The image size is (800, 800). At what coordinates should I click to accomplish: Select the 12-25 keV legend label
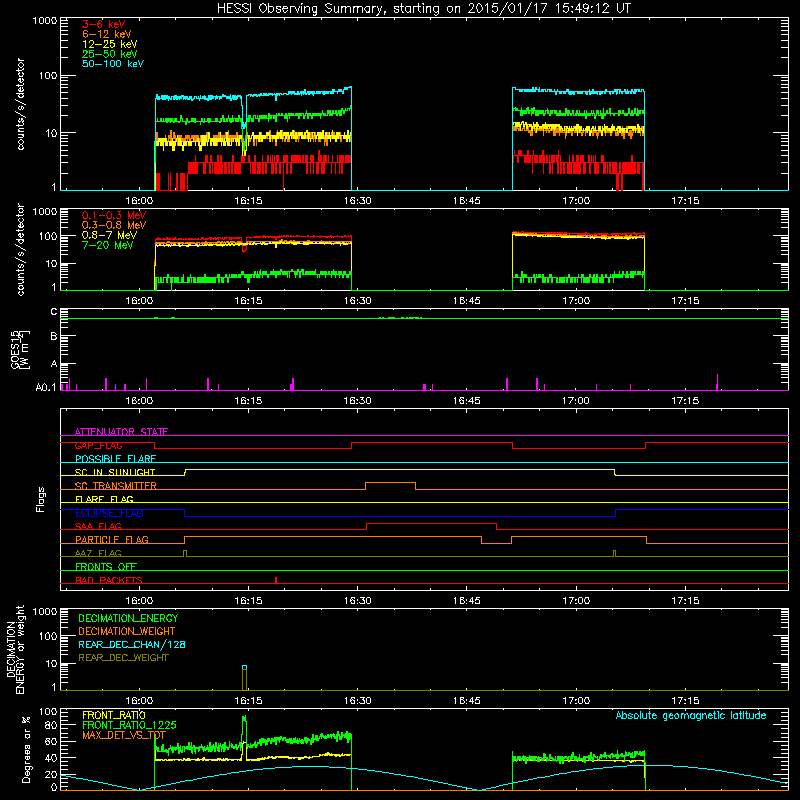coord(109,44)
